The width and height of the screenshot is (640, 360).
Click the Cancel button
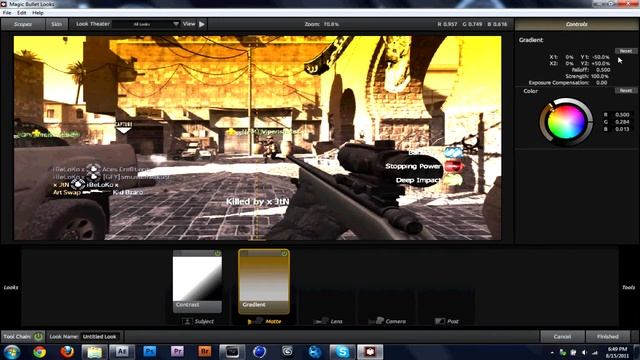tap(562, 337)
